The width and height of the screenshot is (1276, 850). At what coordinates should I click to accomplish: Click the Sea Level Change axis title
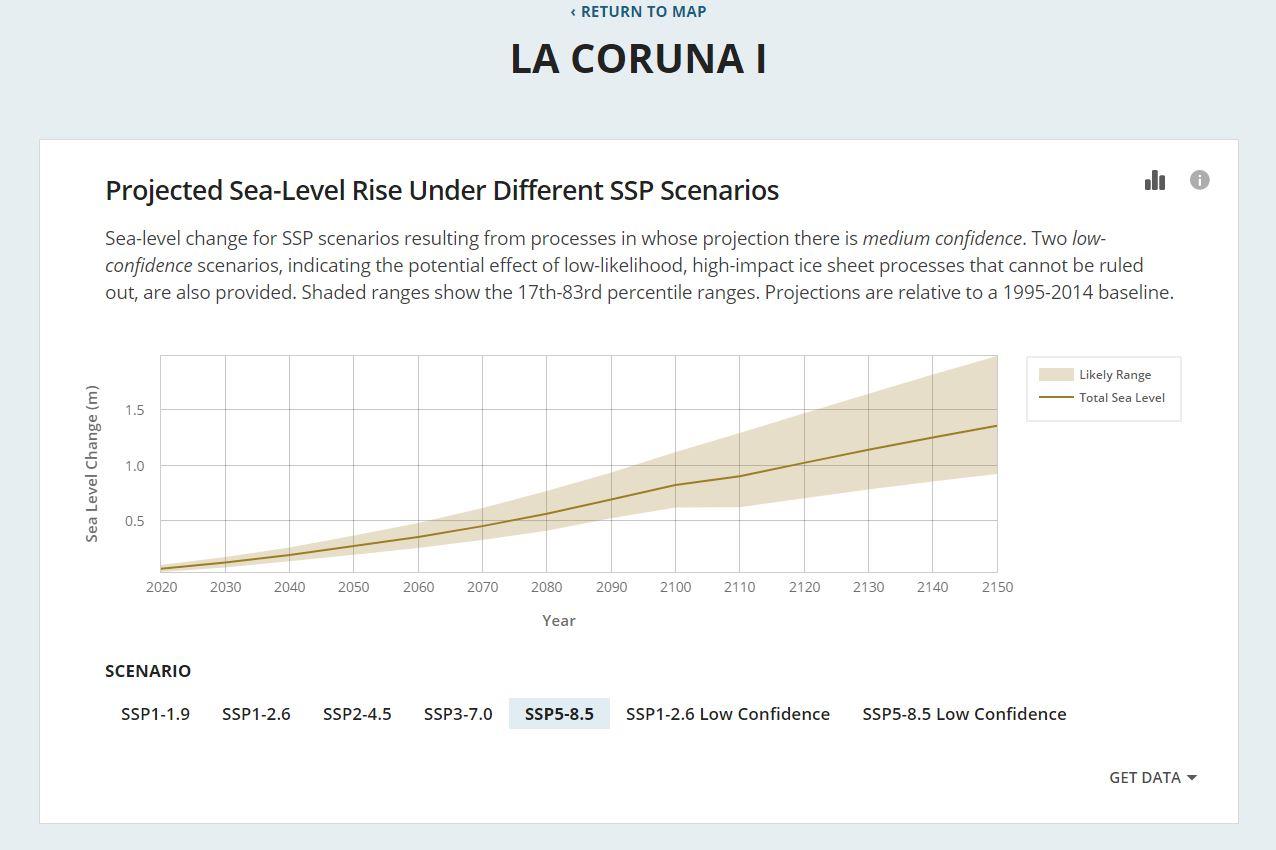(92, 463)
